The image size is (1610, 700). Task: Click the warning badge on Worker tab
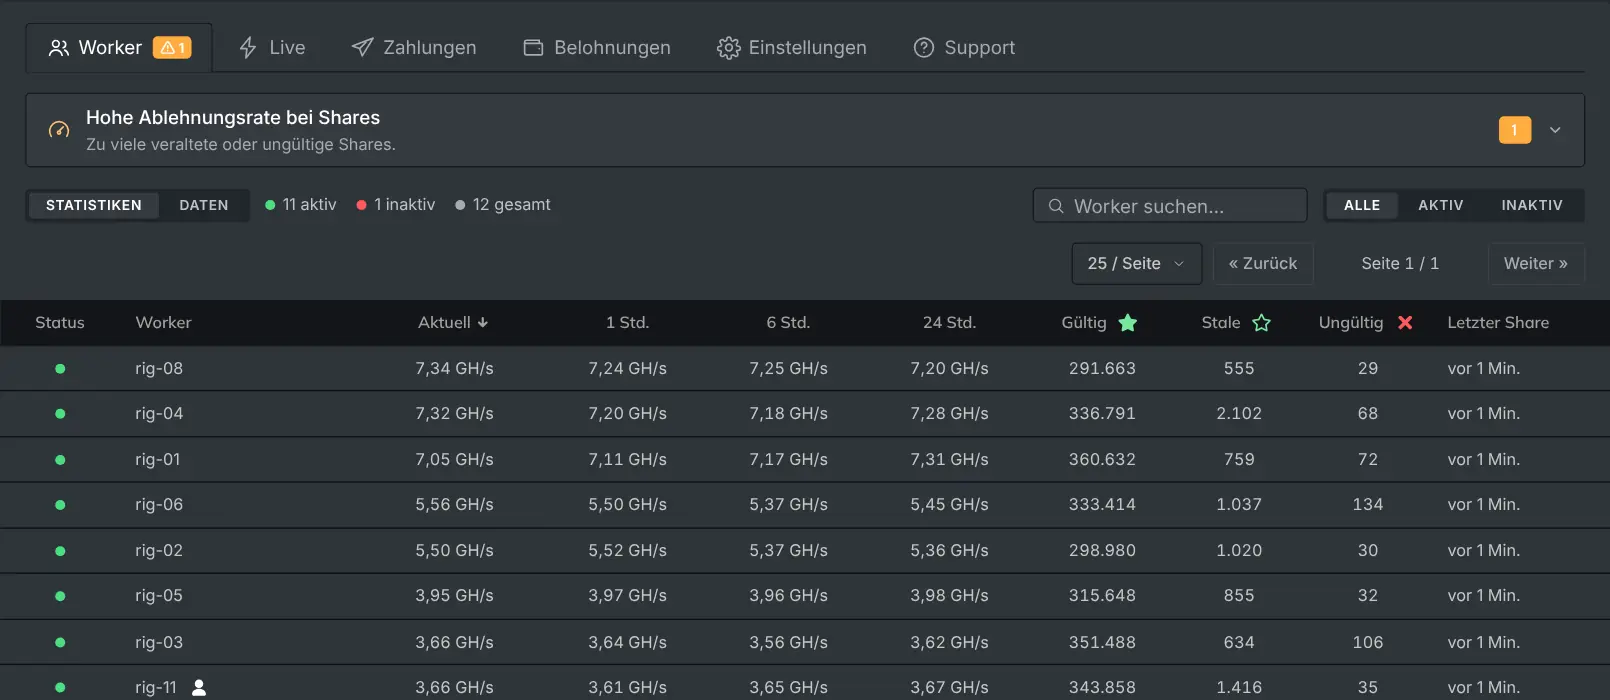click(172, 48)
